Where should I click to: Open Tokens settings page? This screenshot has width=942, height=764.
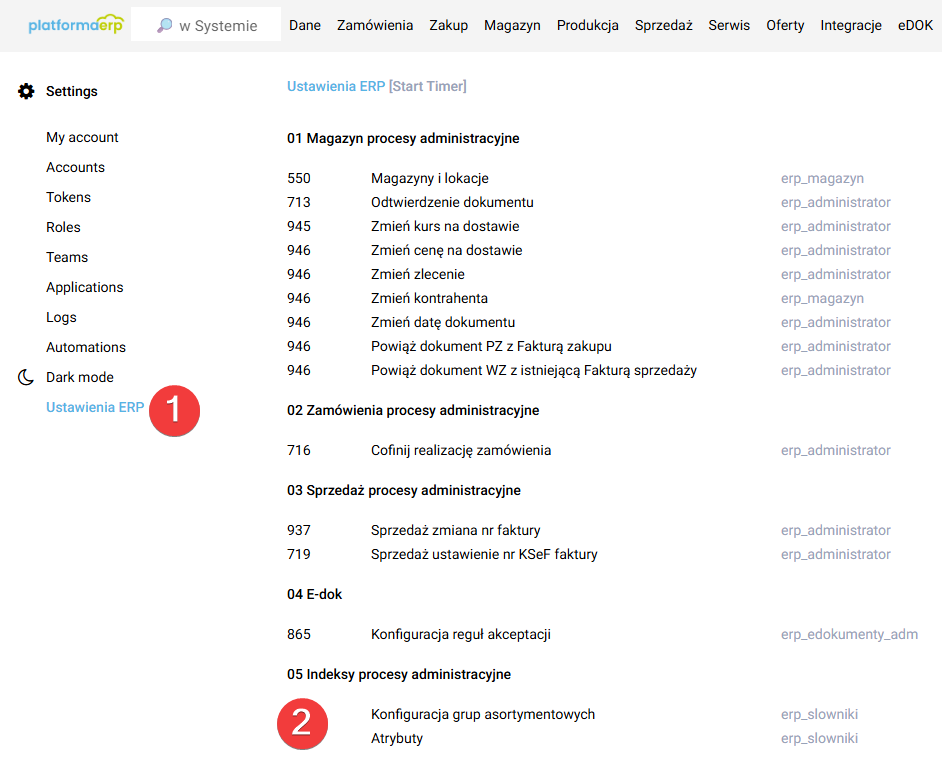(68, 197)
